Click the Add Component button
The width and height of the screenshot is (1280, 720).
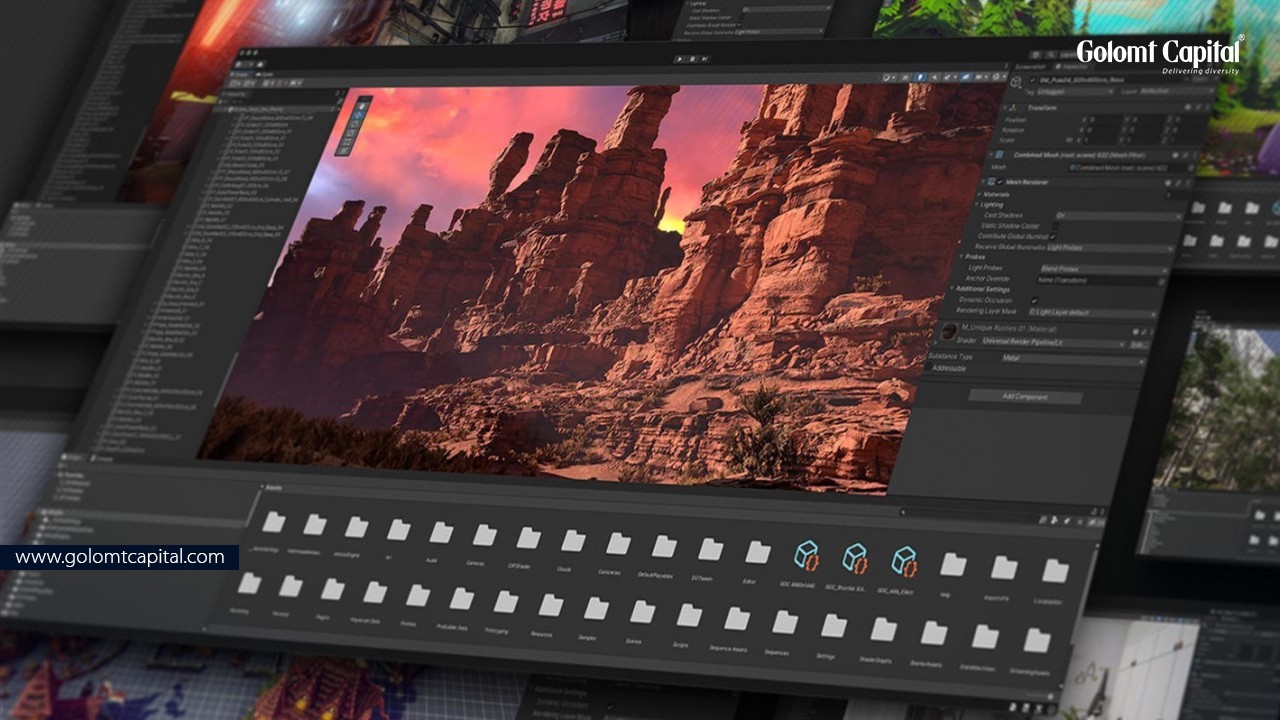coord(1025,397)
